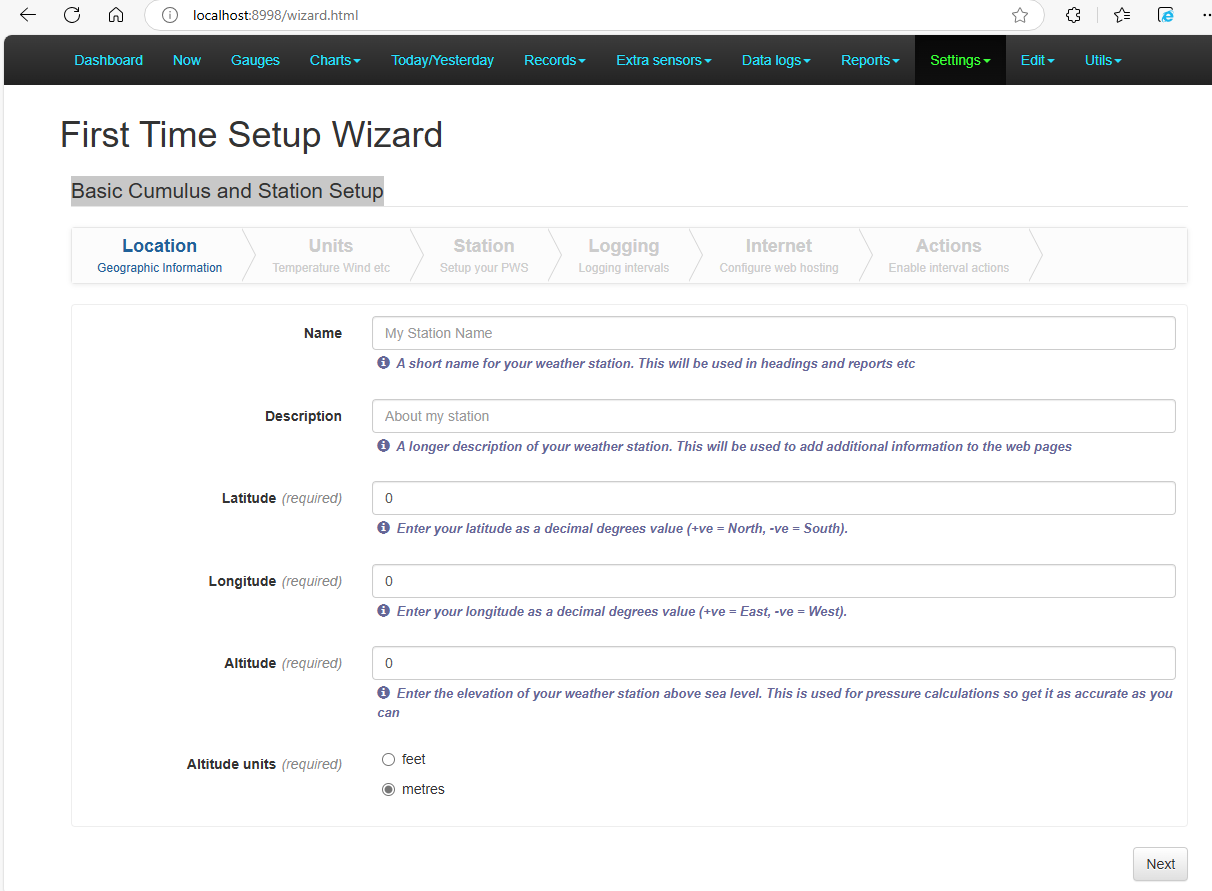Click the Next button
The height and width of the screenshot is (891, 1212).
click(1160, 864)
